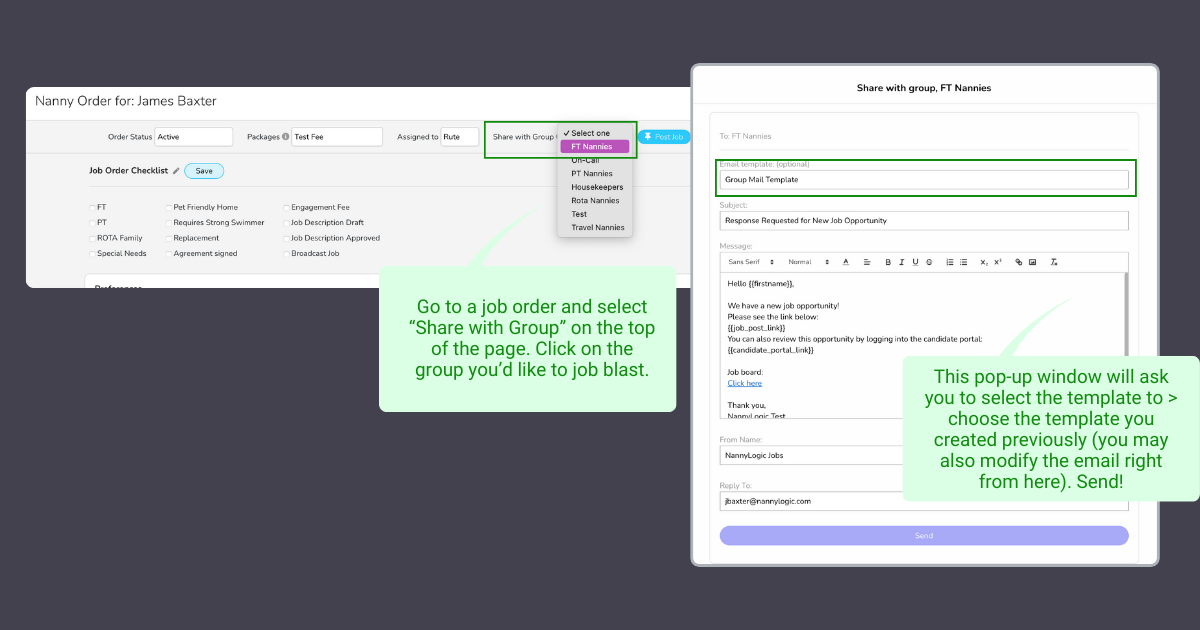
Task: Edit Job Order Checklist with pencil icon
Action: (176, 171)
